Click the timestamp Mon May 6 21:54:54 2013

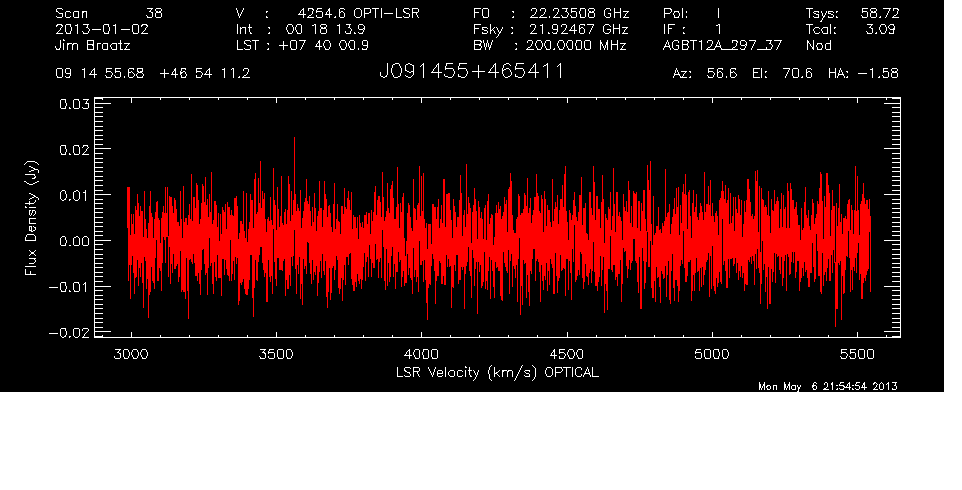(x=828, y=386)
